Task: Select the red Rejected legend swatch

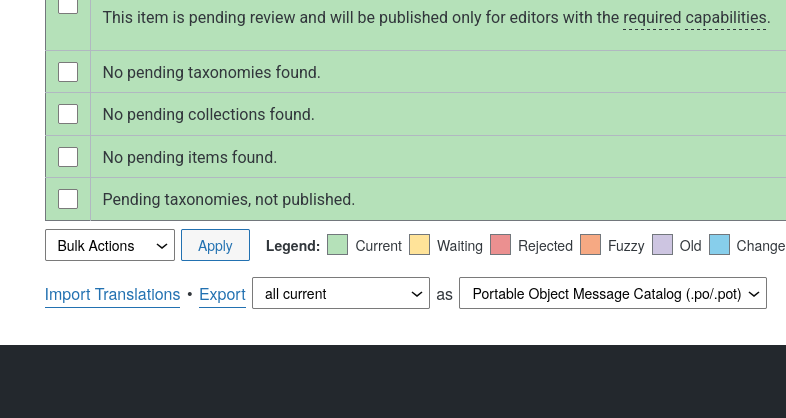Action: pyautogui.click(x=500, y=245)
